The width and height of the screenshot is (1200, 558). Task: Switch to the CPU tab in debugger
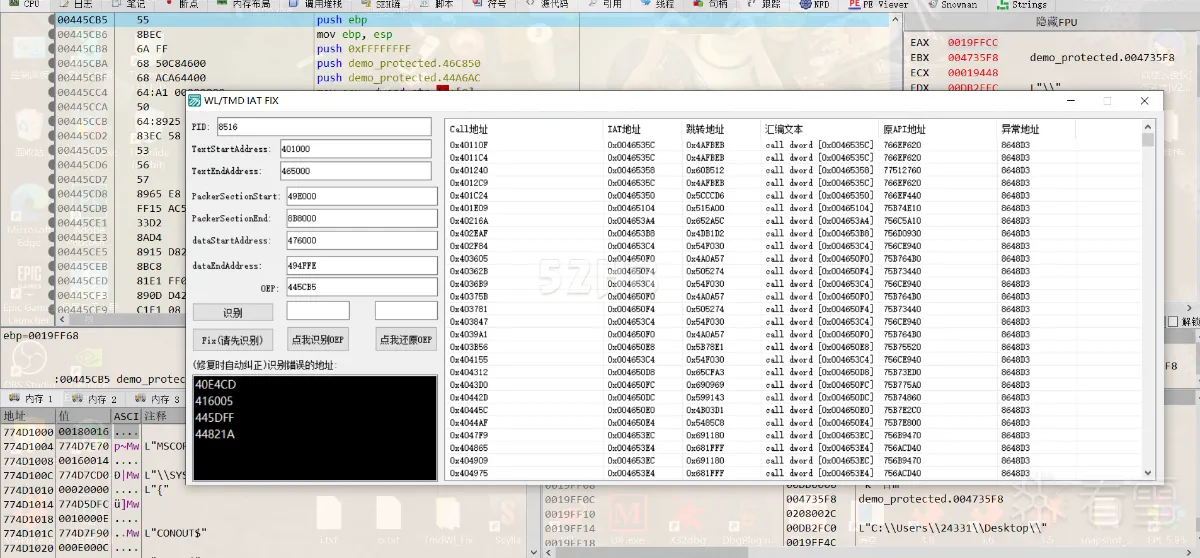point(24,4)
